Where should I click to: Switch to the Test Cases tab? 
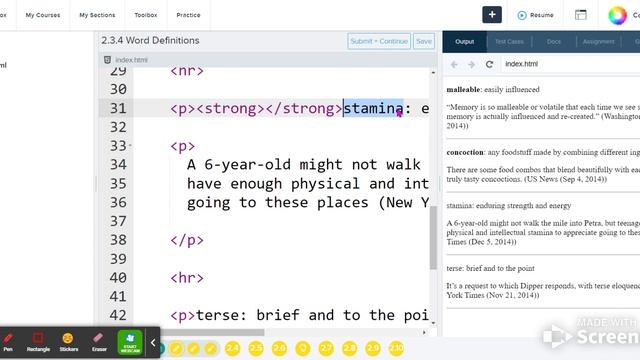pyautogui.click(x=509, y=42)
